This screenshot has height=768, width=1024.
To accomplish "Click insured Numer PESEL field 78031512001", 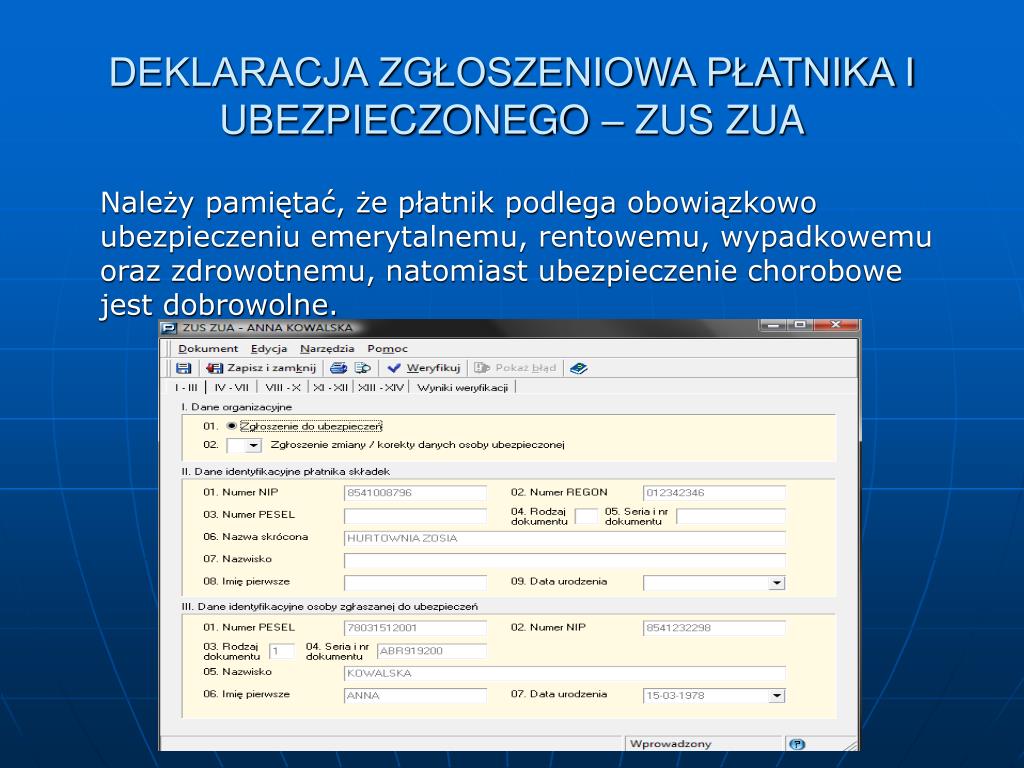I will 415,628.
